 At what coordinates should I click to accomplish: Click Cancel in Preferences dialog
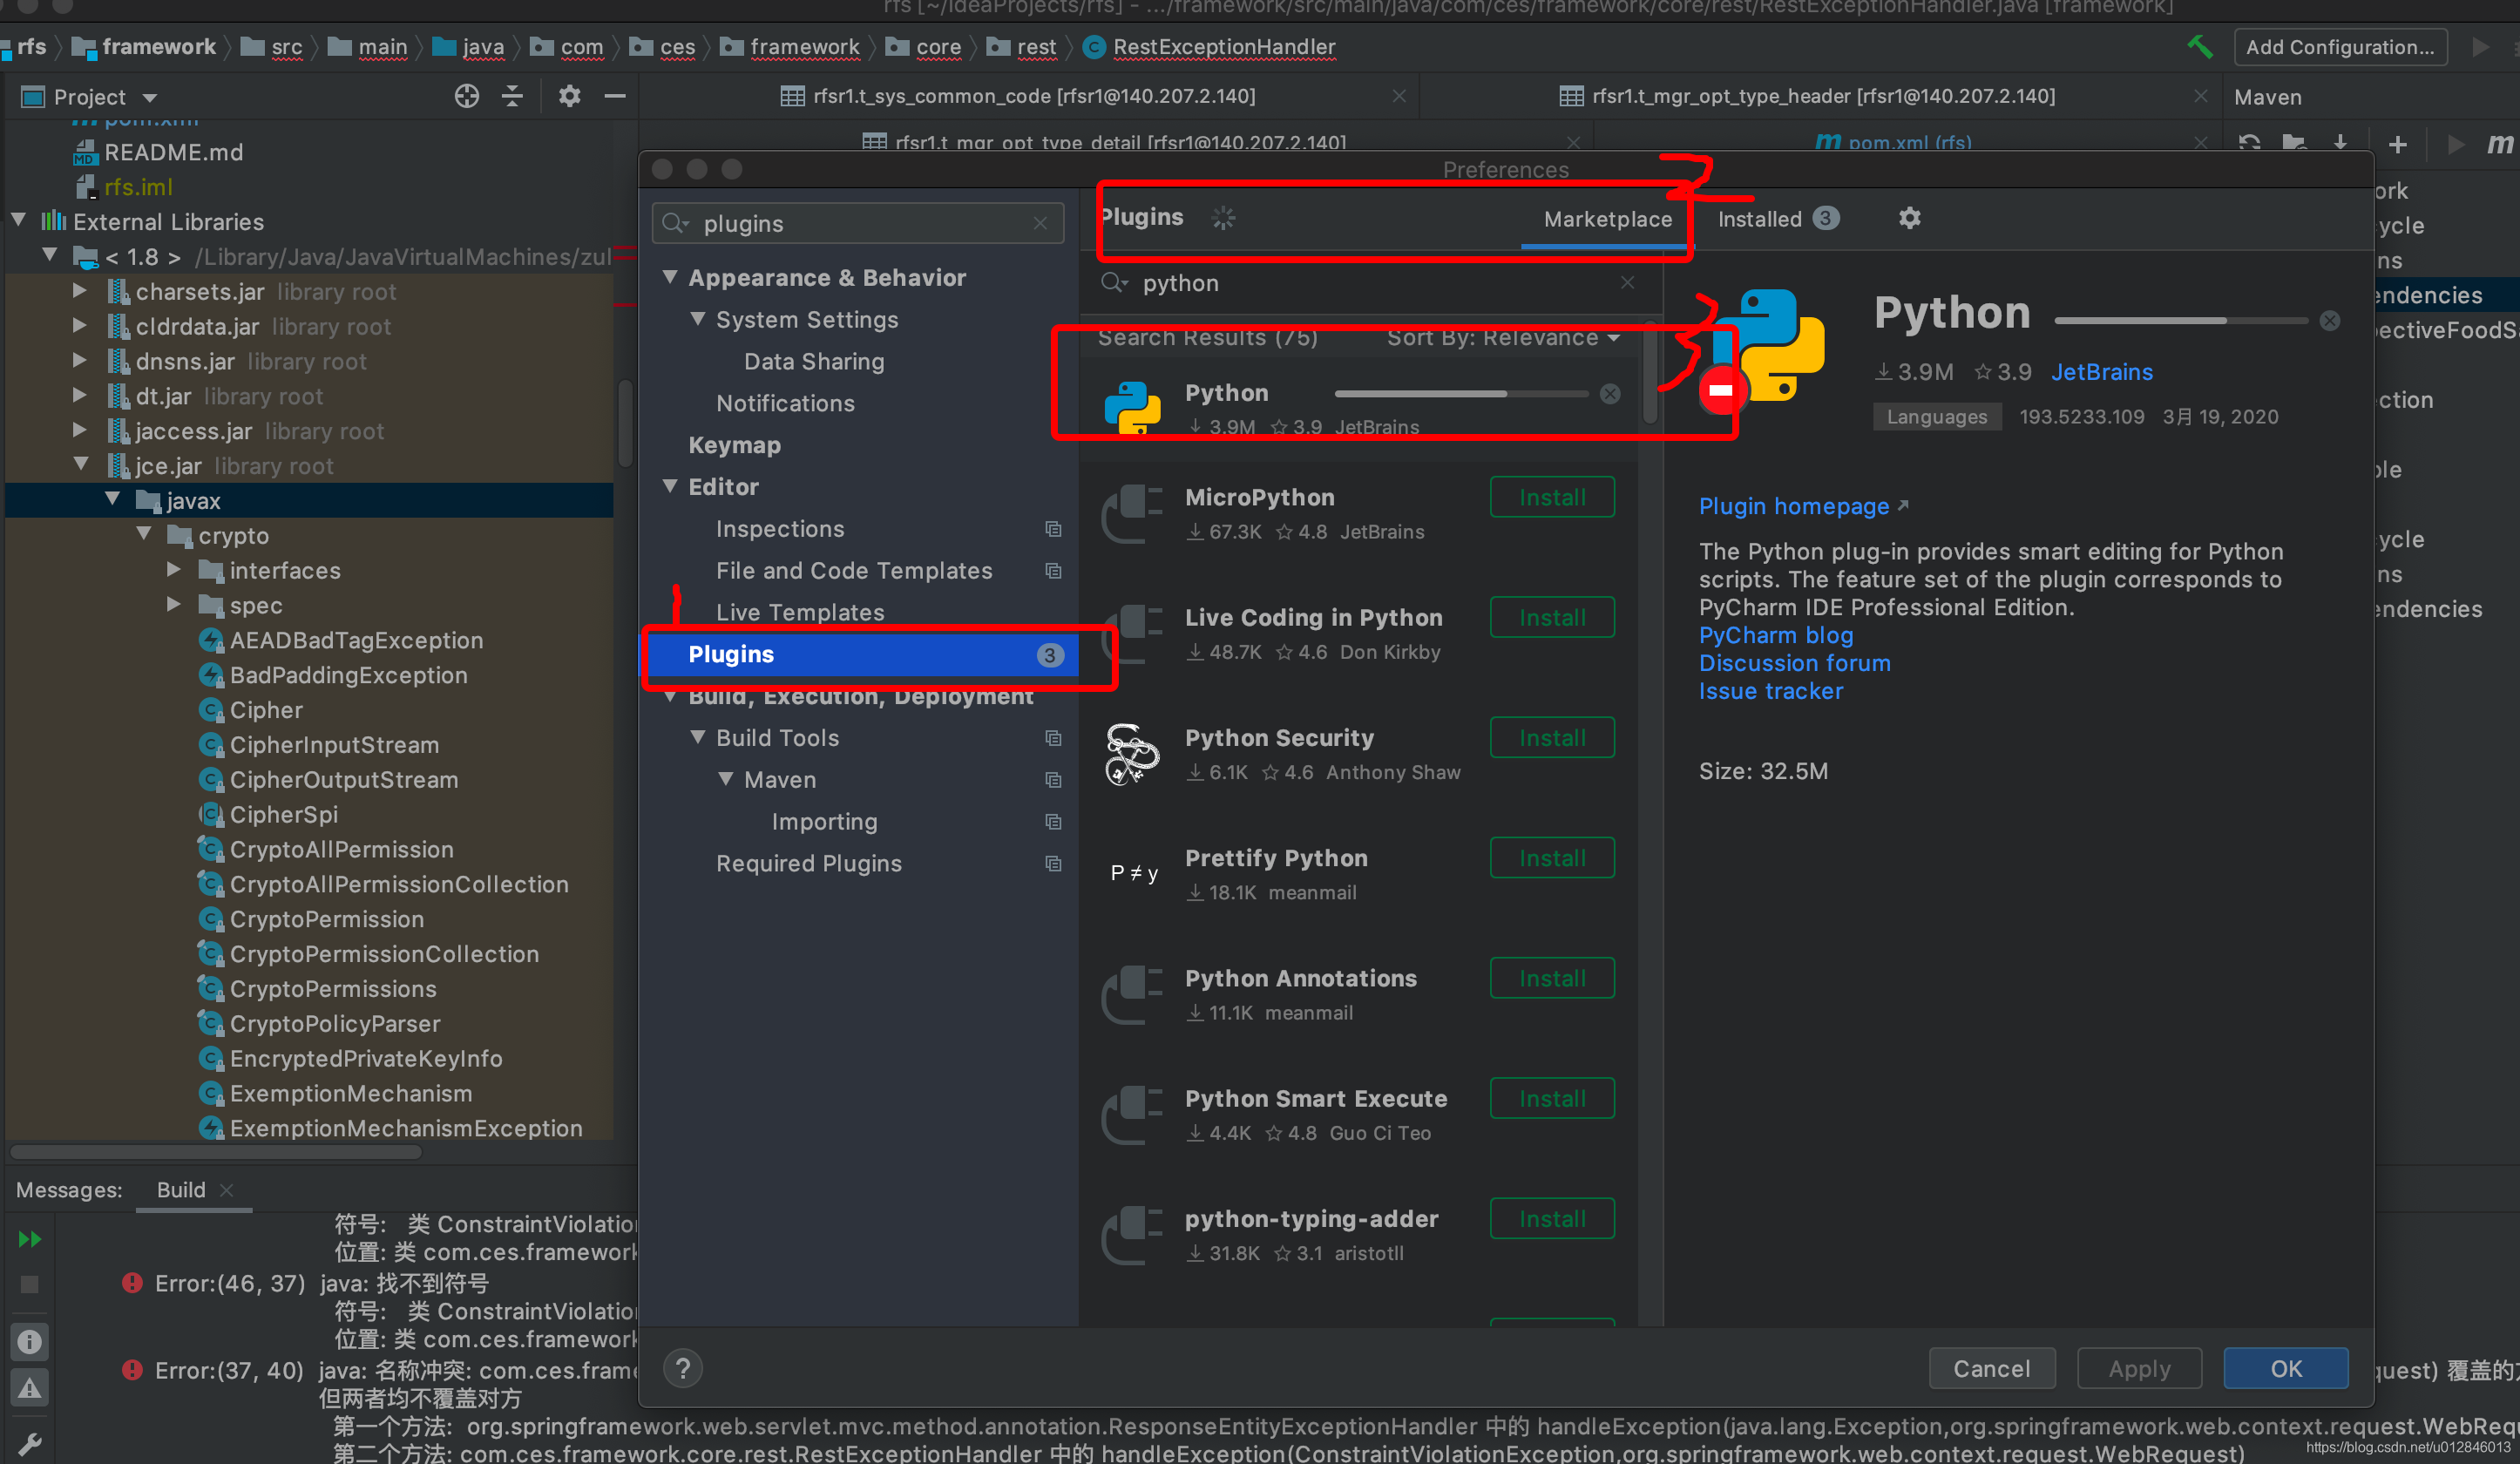[x=1992, y=1368]
